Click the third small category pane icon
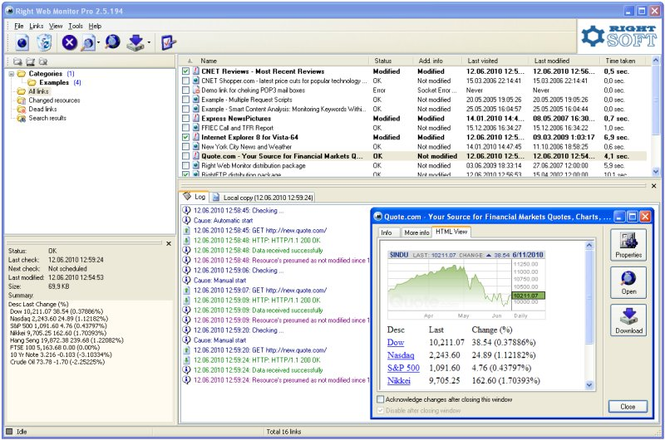The image size is (665, 440). (x=43, y=62)
